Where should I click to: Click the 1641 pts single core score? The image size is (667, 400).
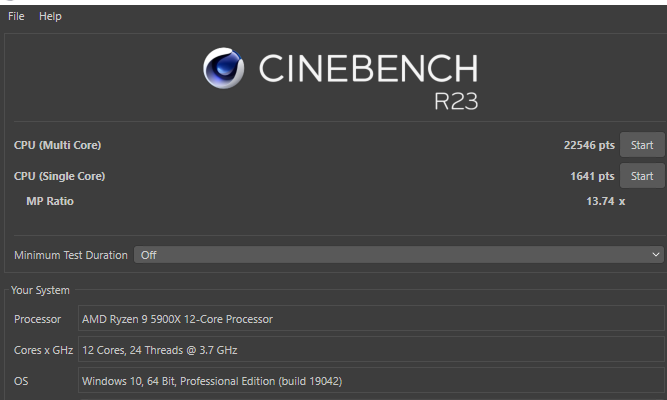pyautogui.click(x=592, y=176)
